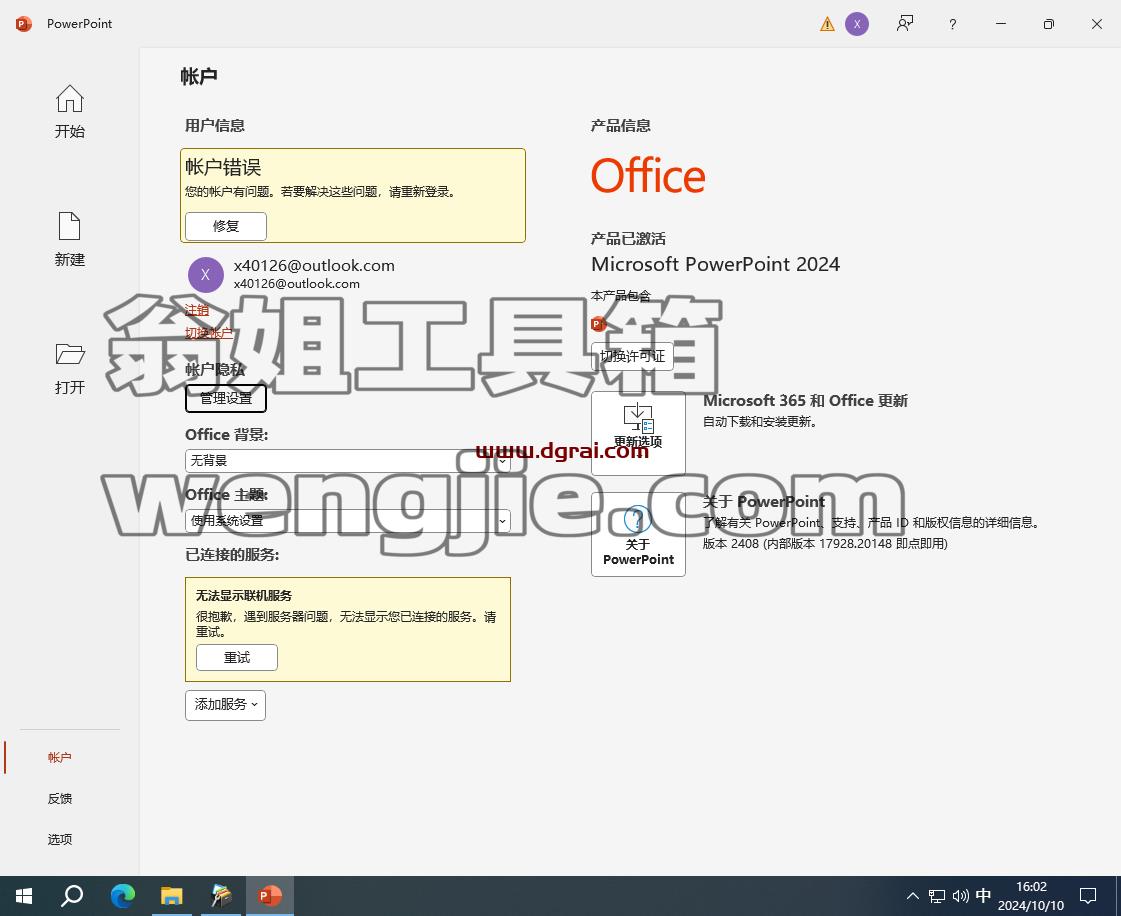Click the 自动下载和安装更新 text
The image size is (1121, 916).
(760, 422)
